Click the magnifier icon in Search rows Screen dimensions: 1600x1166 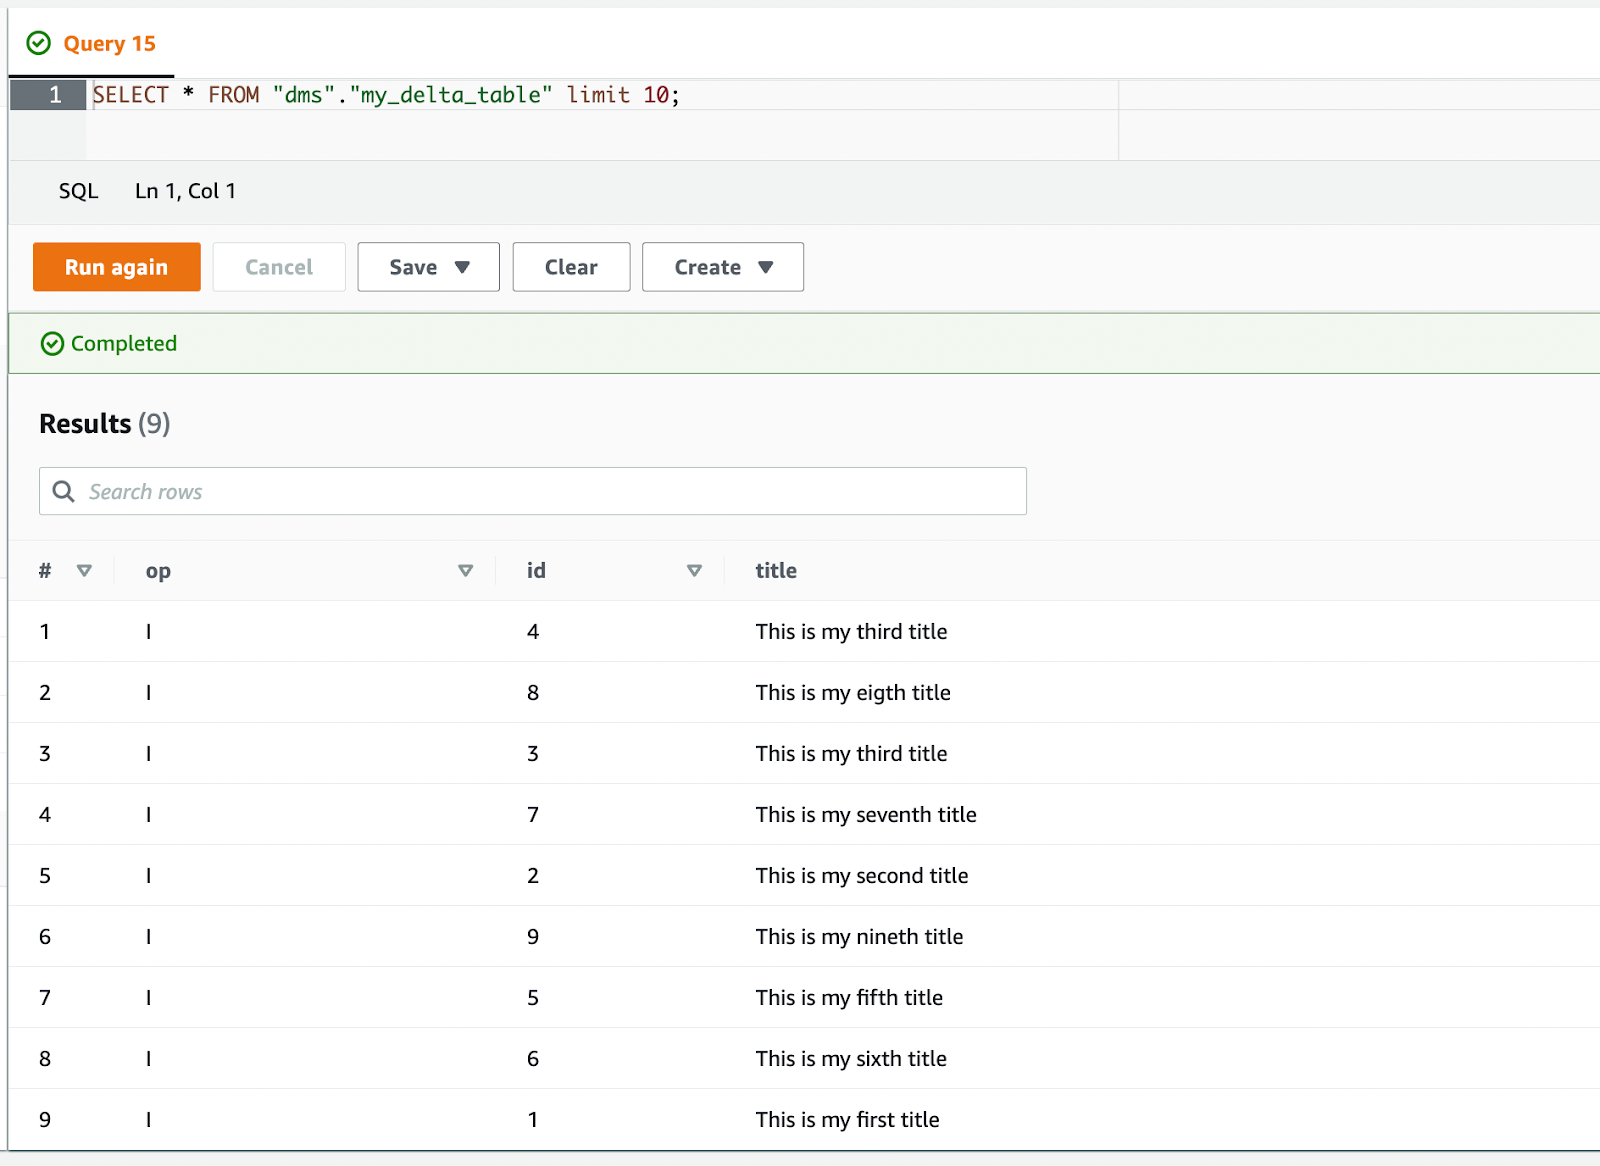pos(63,491)
